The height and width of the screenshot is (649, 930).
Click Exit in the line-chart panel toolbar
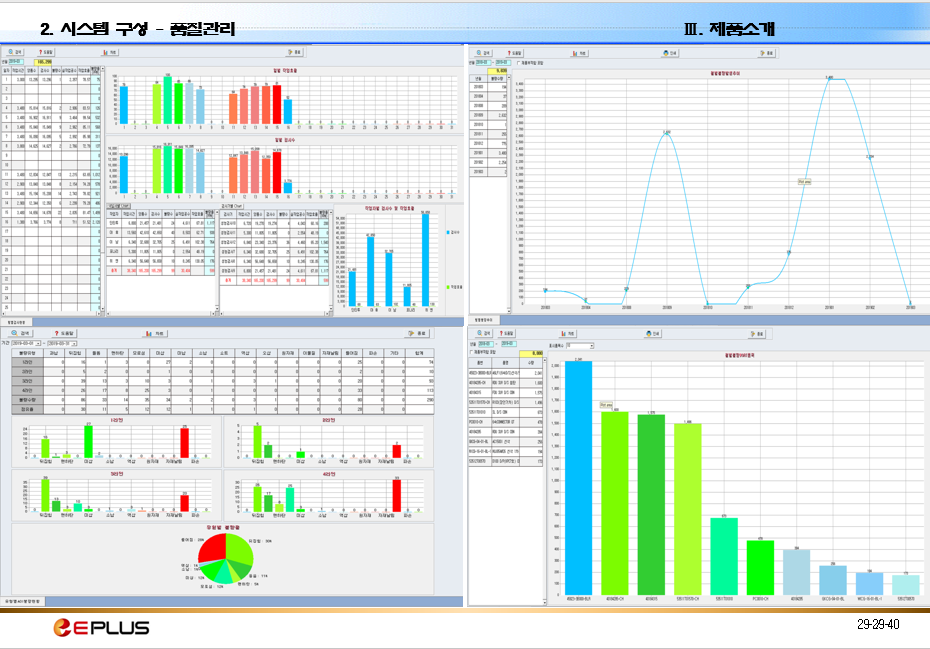[767, 53]
